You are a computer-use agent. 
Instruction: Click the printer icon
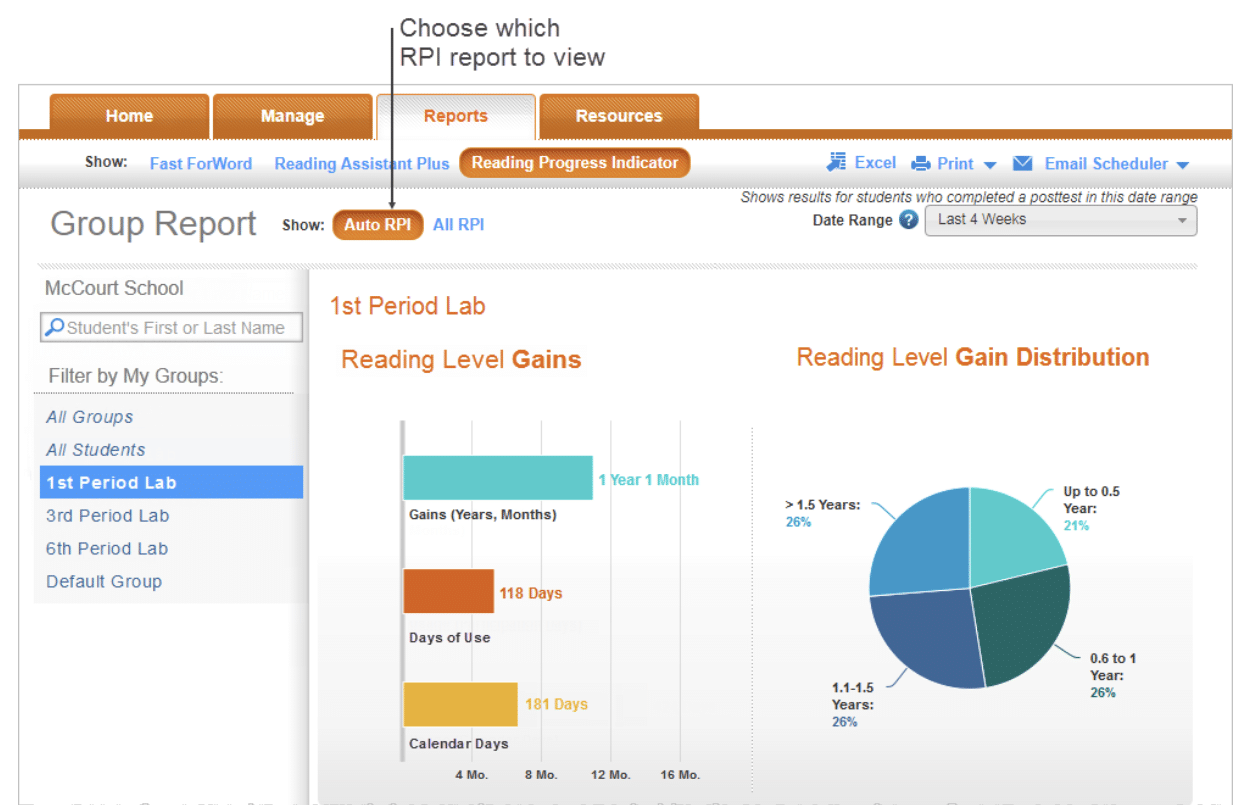click(921, 164)
